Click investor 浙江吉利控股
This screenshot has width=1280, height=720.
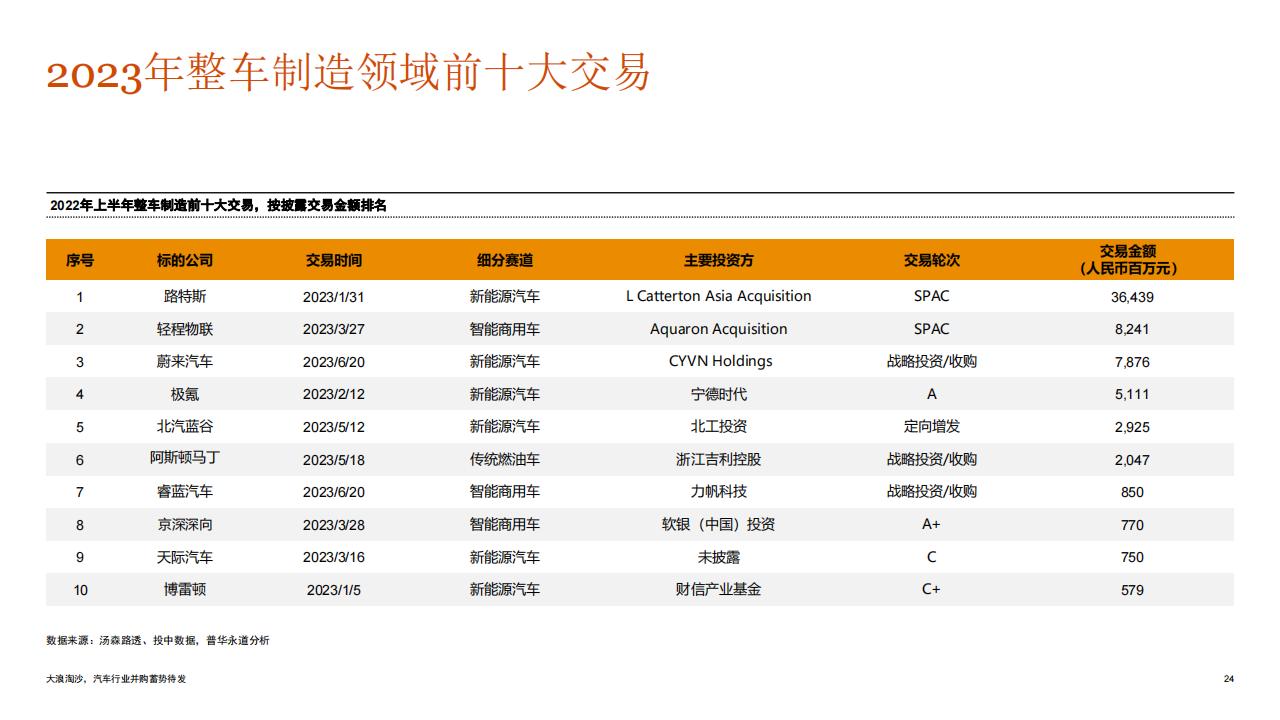pyautogui.click(x=719, y=459)
